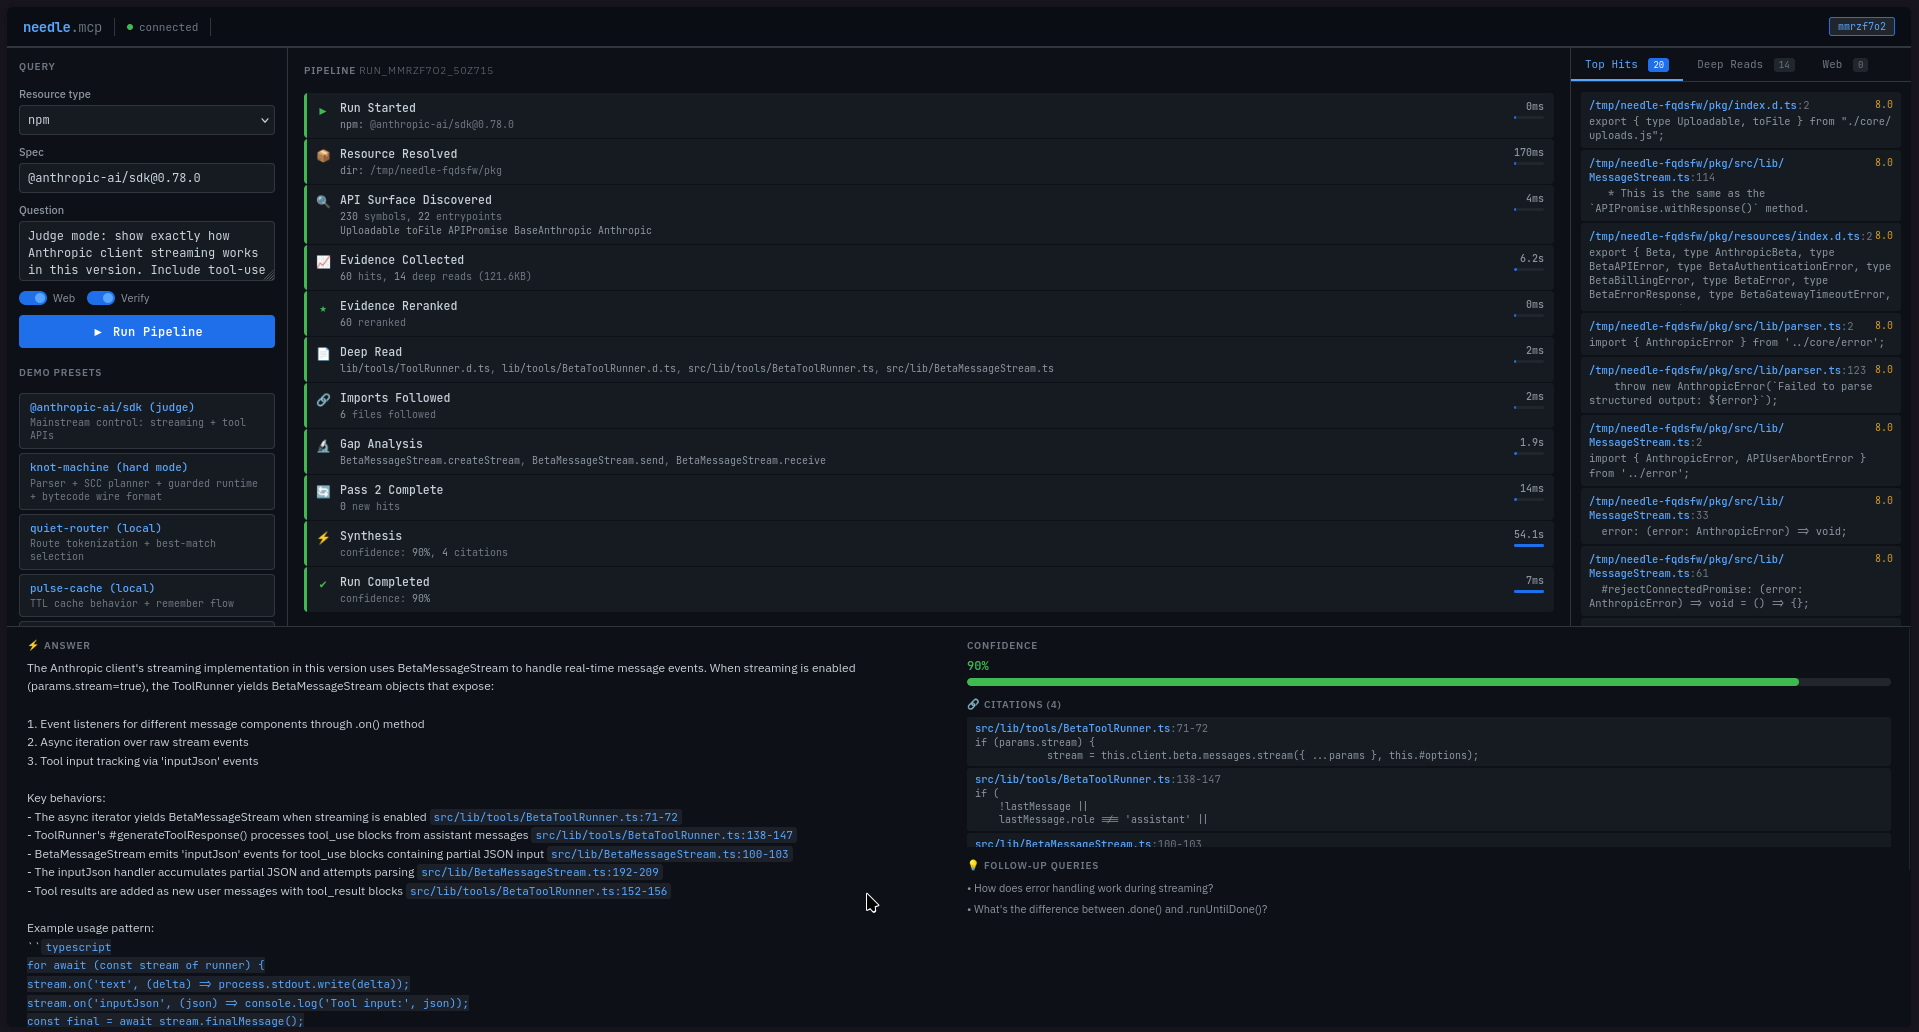1919x1032 pixels.
Task: Click the typescript code block label
Action: pyautogui.click(x=78, y=947)
